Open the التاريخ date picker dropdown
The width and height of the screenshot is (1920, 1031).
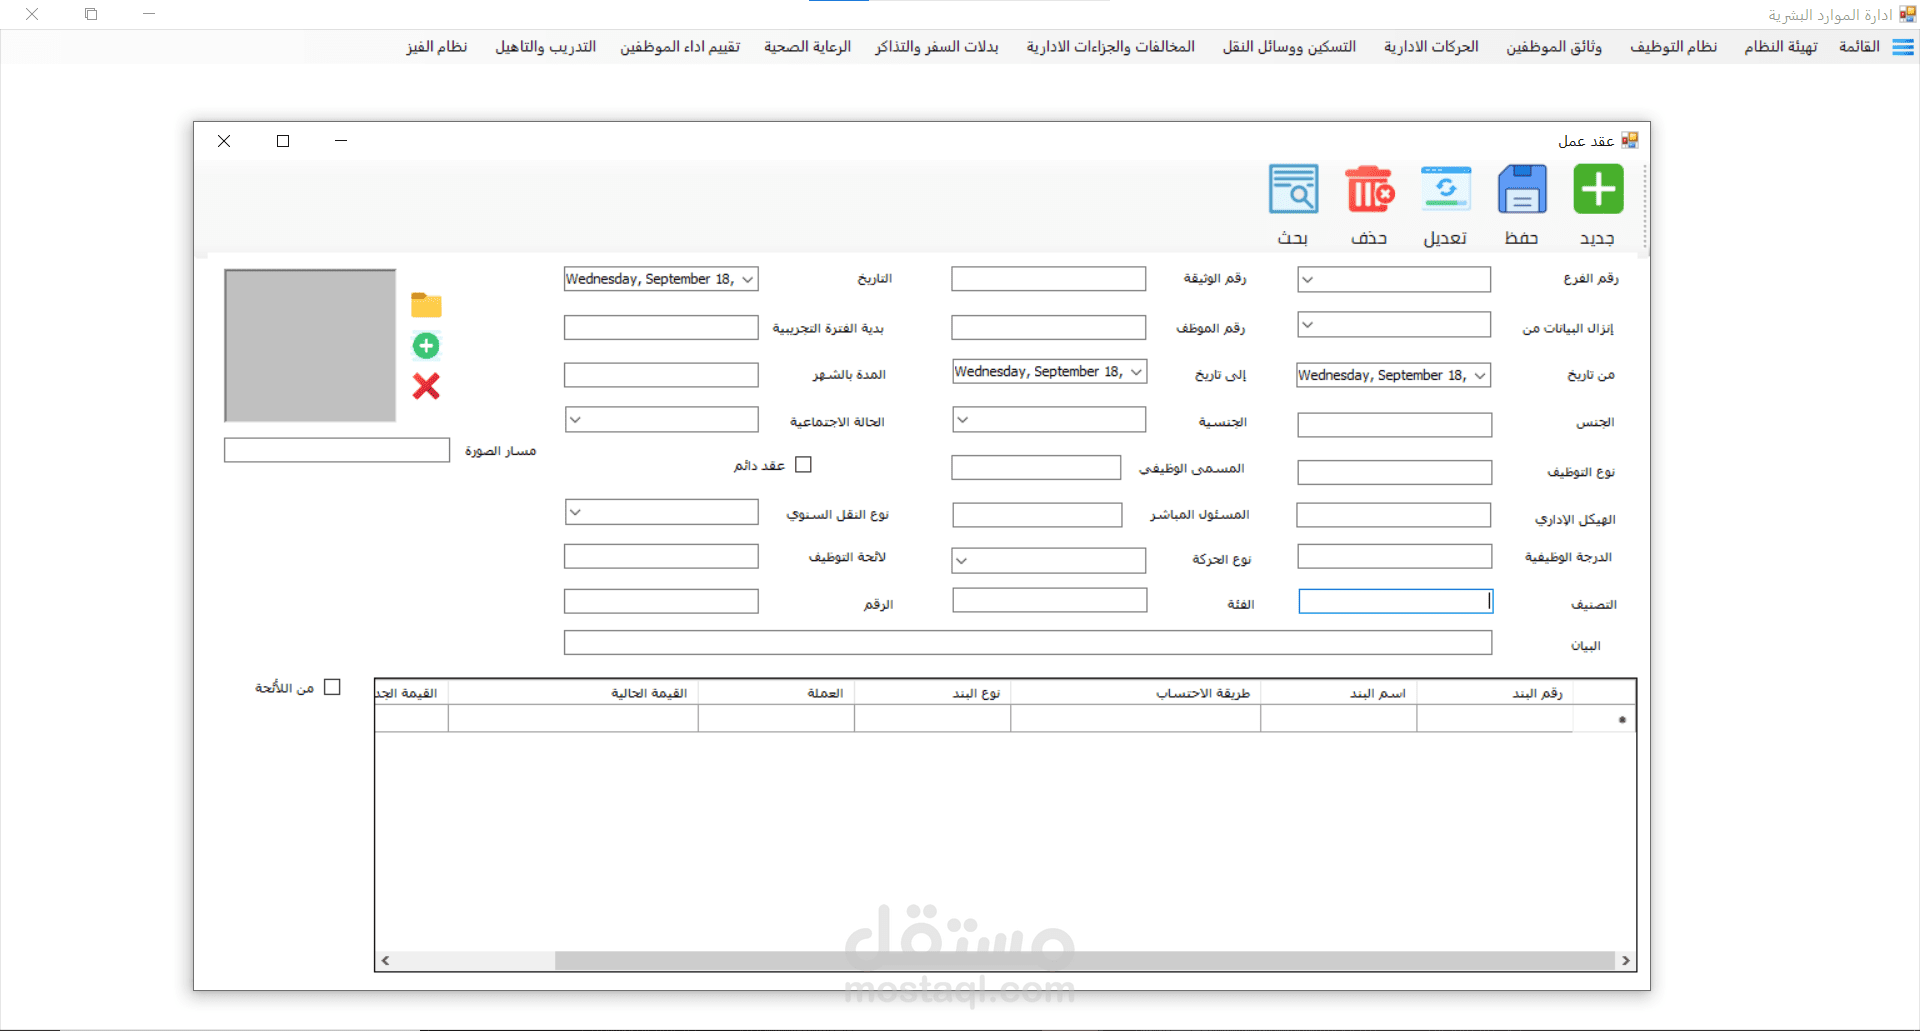coord(746,279)
